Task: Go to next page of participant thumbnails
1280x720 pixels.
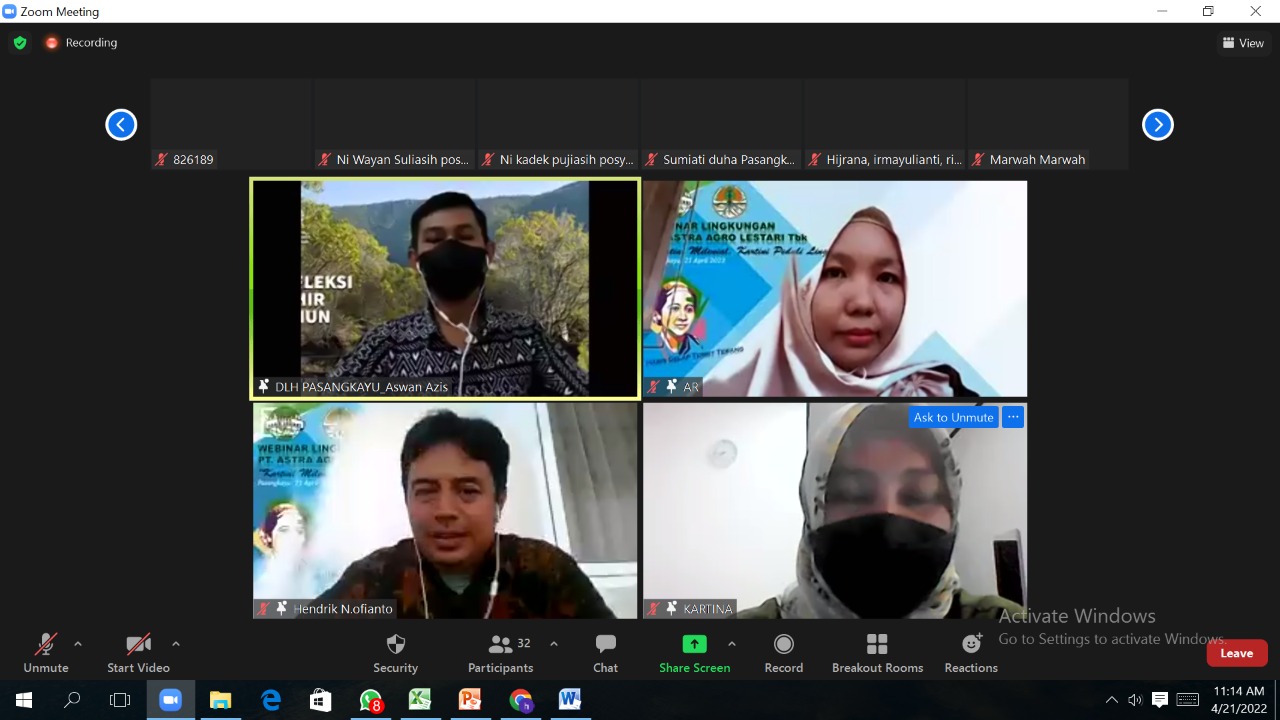Action: tap(1157, 125)
